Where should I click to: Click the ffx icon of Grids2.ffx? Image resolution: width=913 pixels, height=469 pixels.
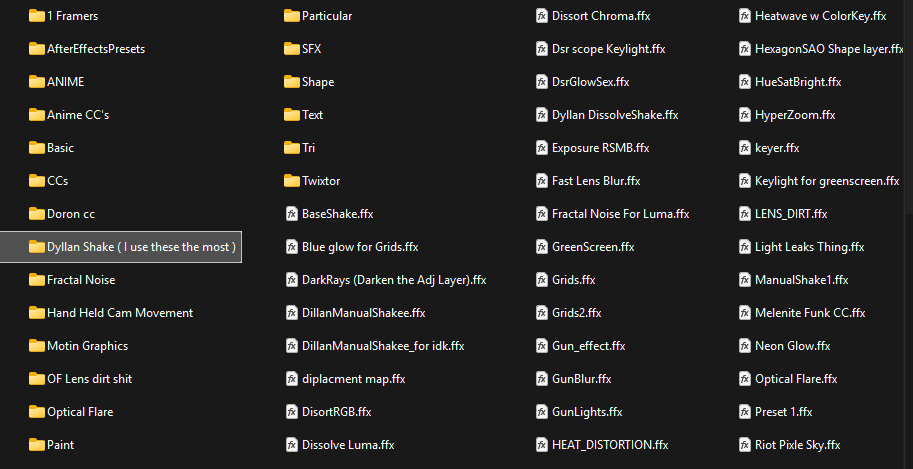click(542, 313)
